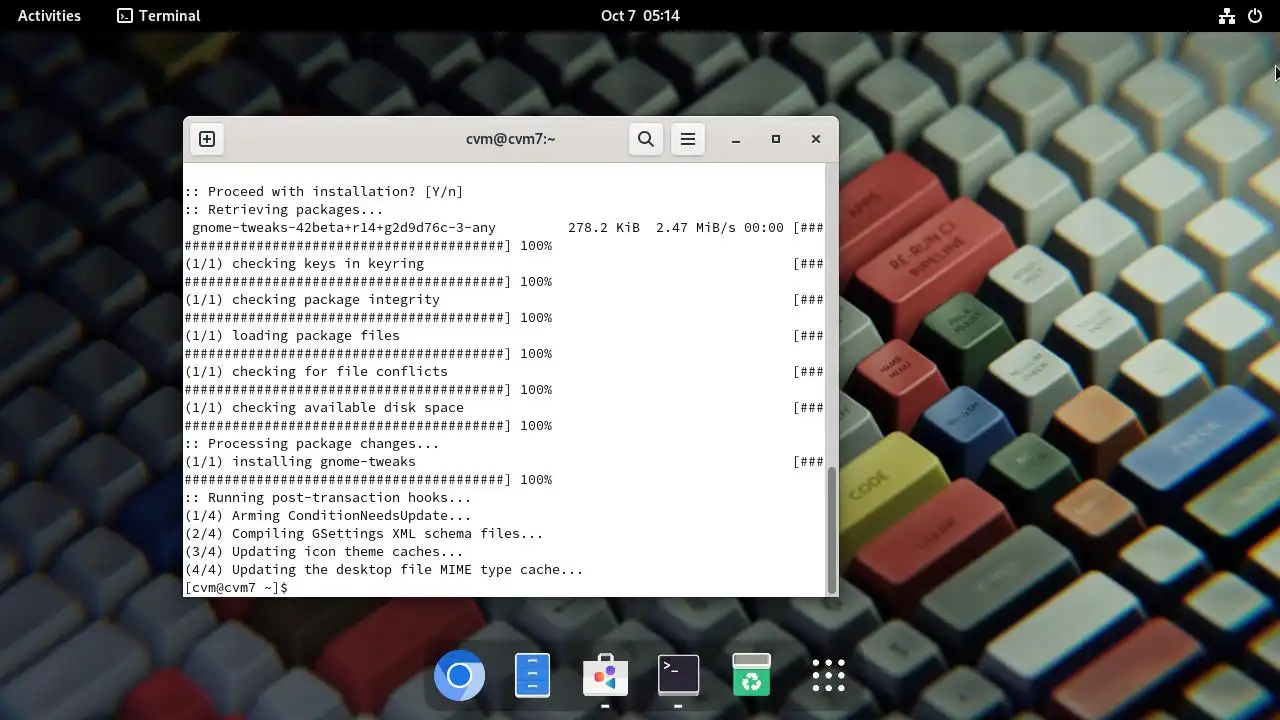The height and width of the screenshot is (720, 1280).
Task: Open the Terminal app menu in top bar
Action: point(158,15)
